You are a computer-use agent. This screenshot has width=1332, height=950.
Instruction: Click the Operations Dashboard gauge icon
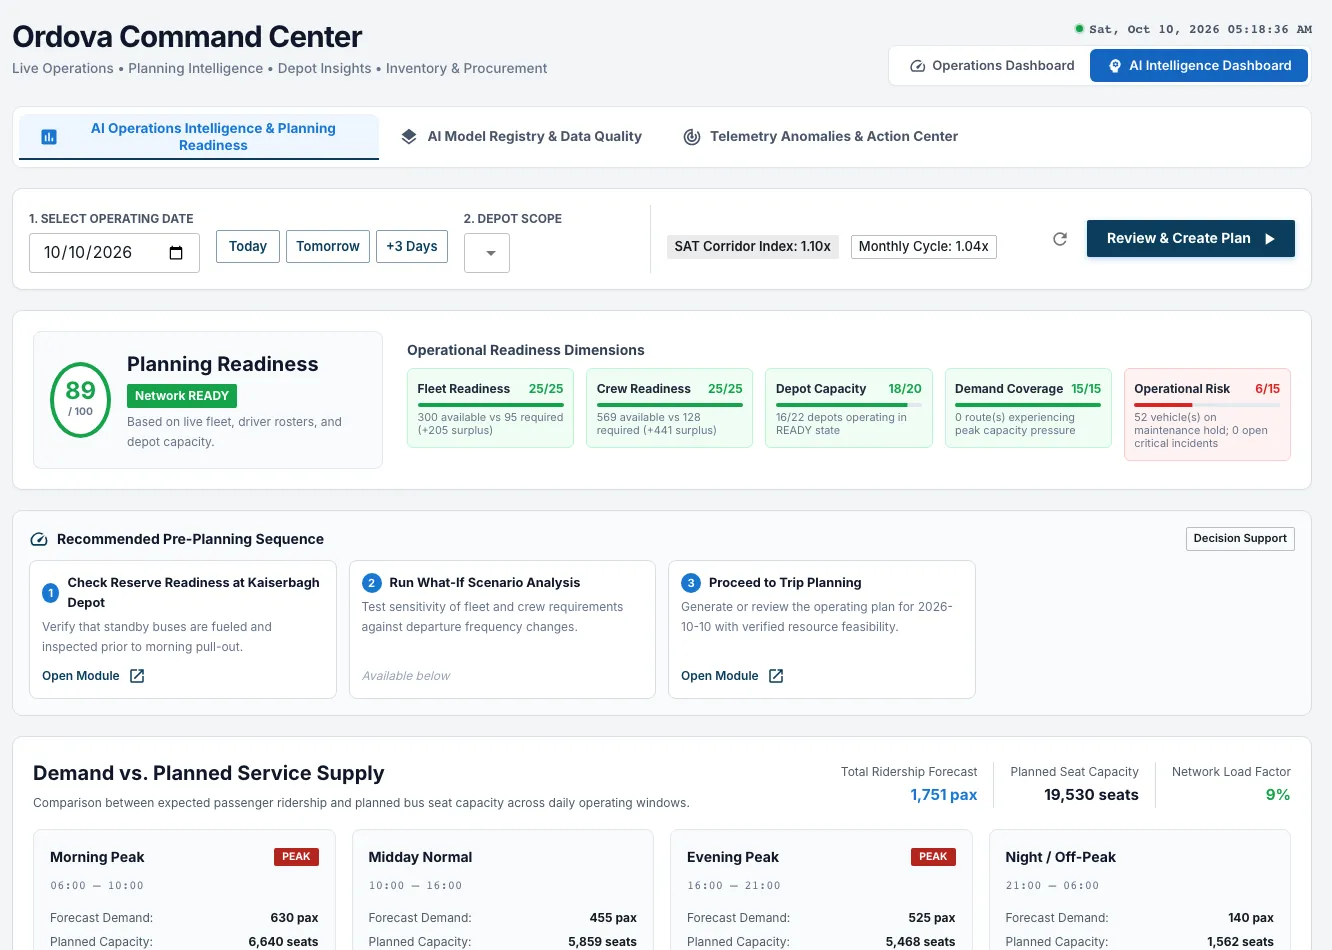click(x=917, y=66)
